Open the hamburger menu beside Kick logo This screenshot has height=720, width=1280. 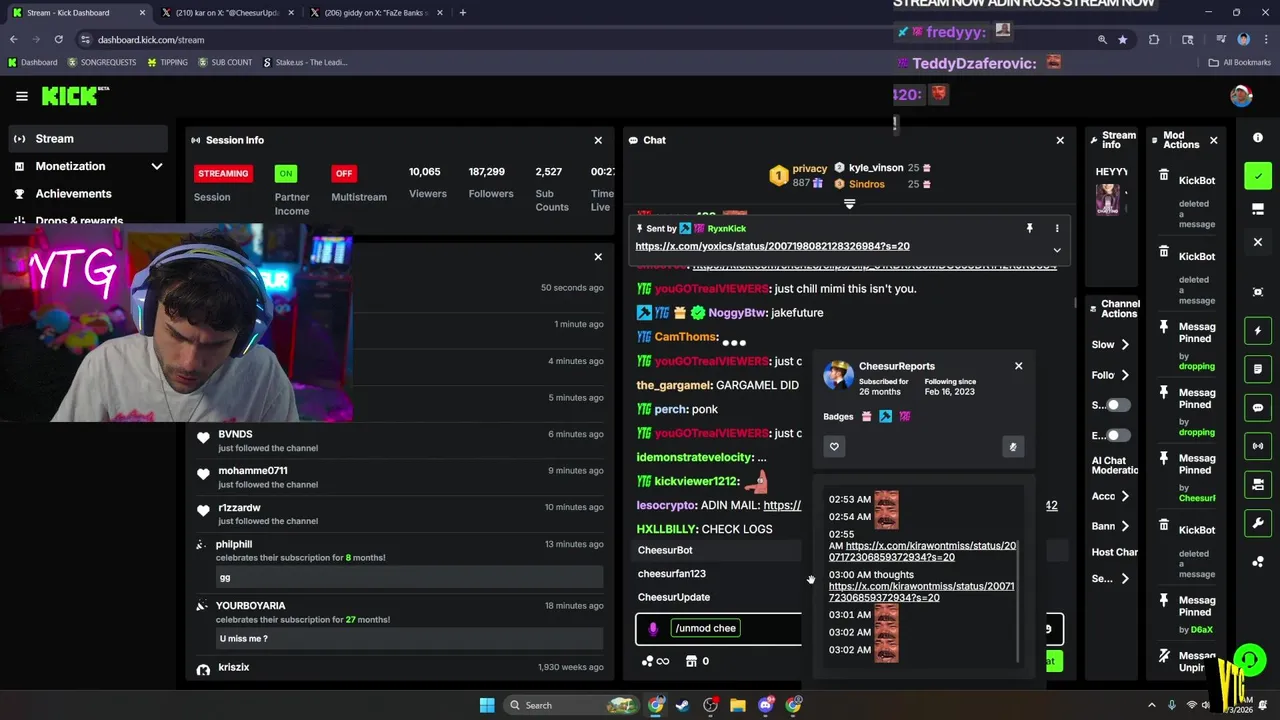pos(22,96)
